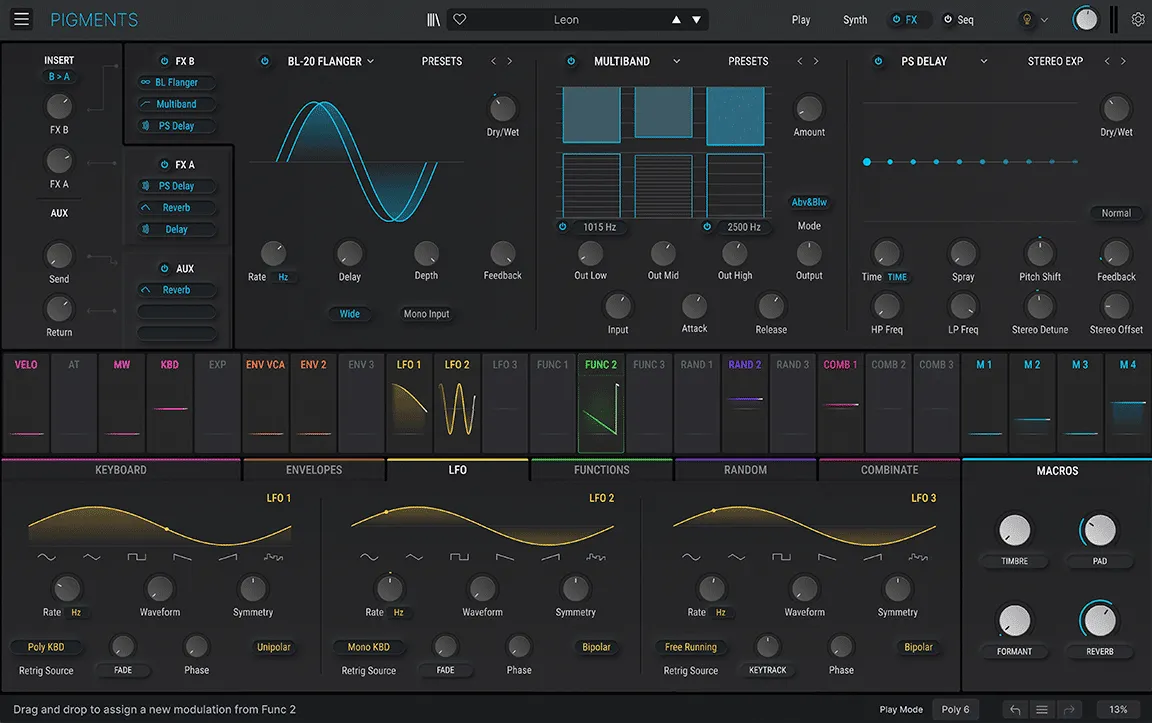This screenshot has width=1152, height=723.
Task: Open the preset library browser icon
Action: [x=433, y=20]
